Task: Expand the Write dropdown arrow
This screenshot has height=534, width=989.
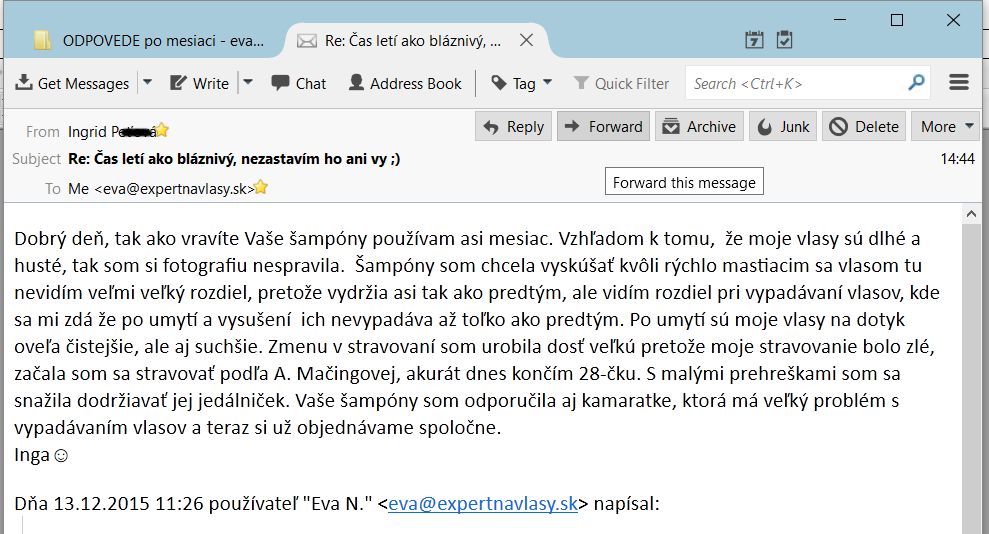Action: pos(248,82)
